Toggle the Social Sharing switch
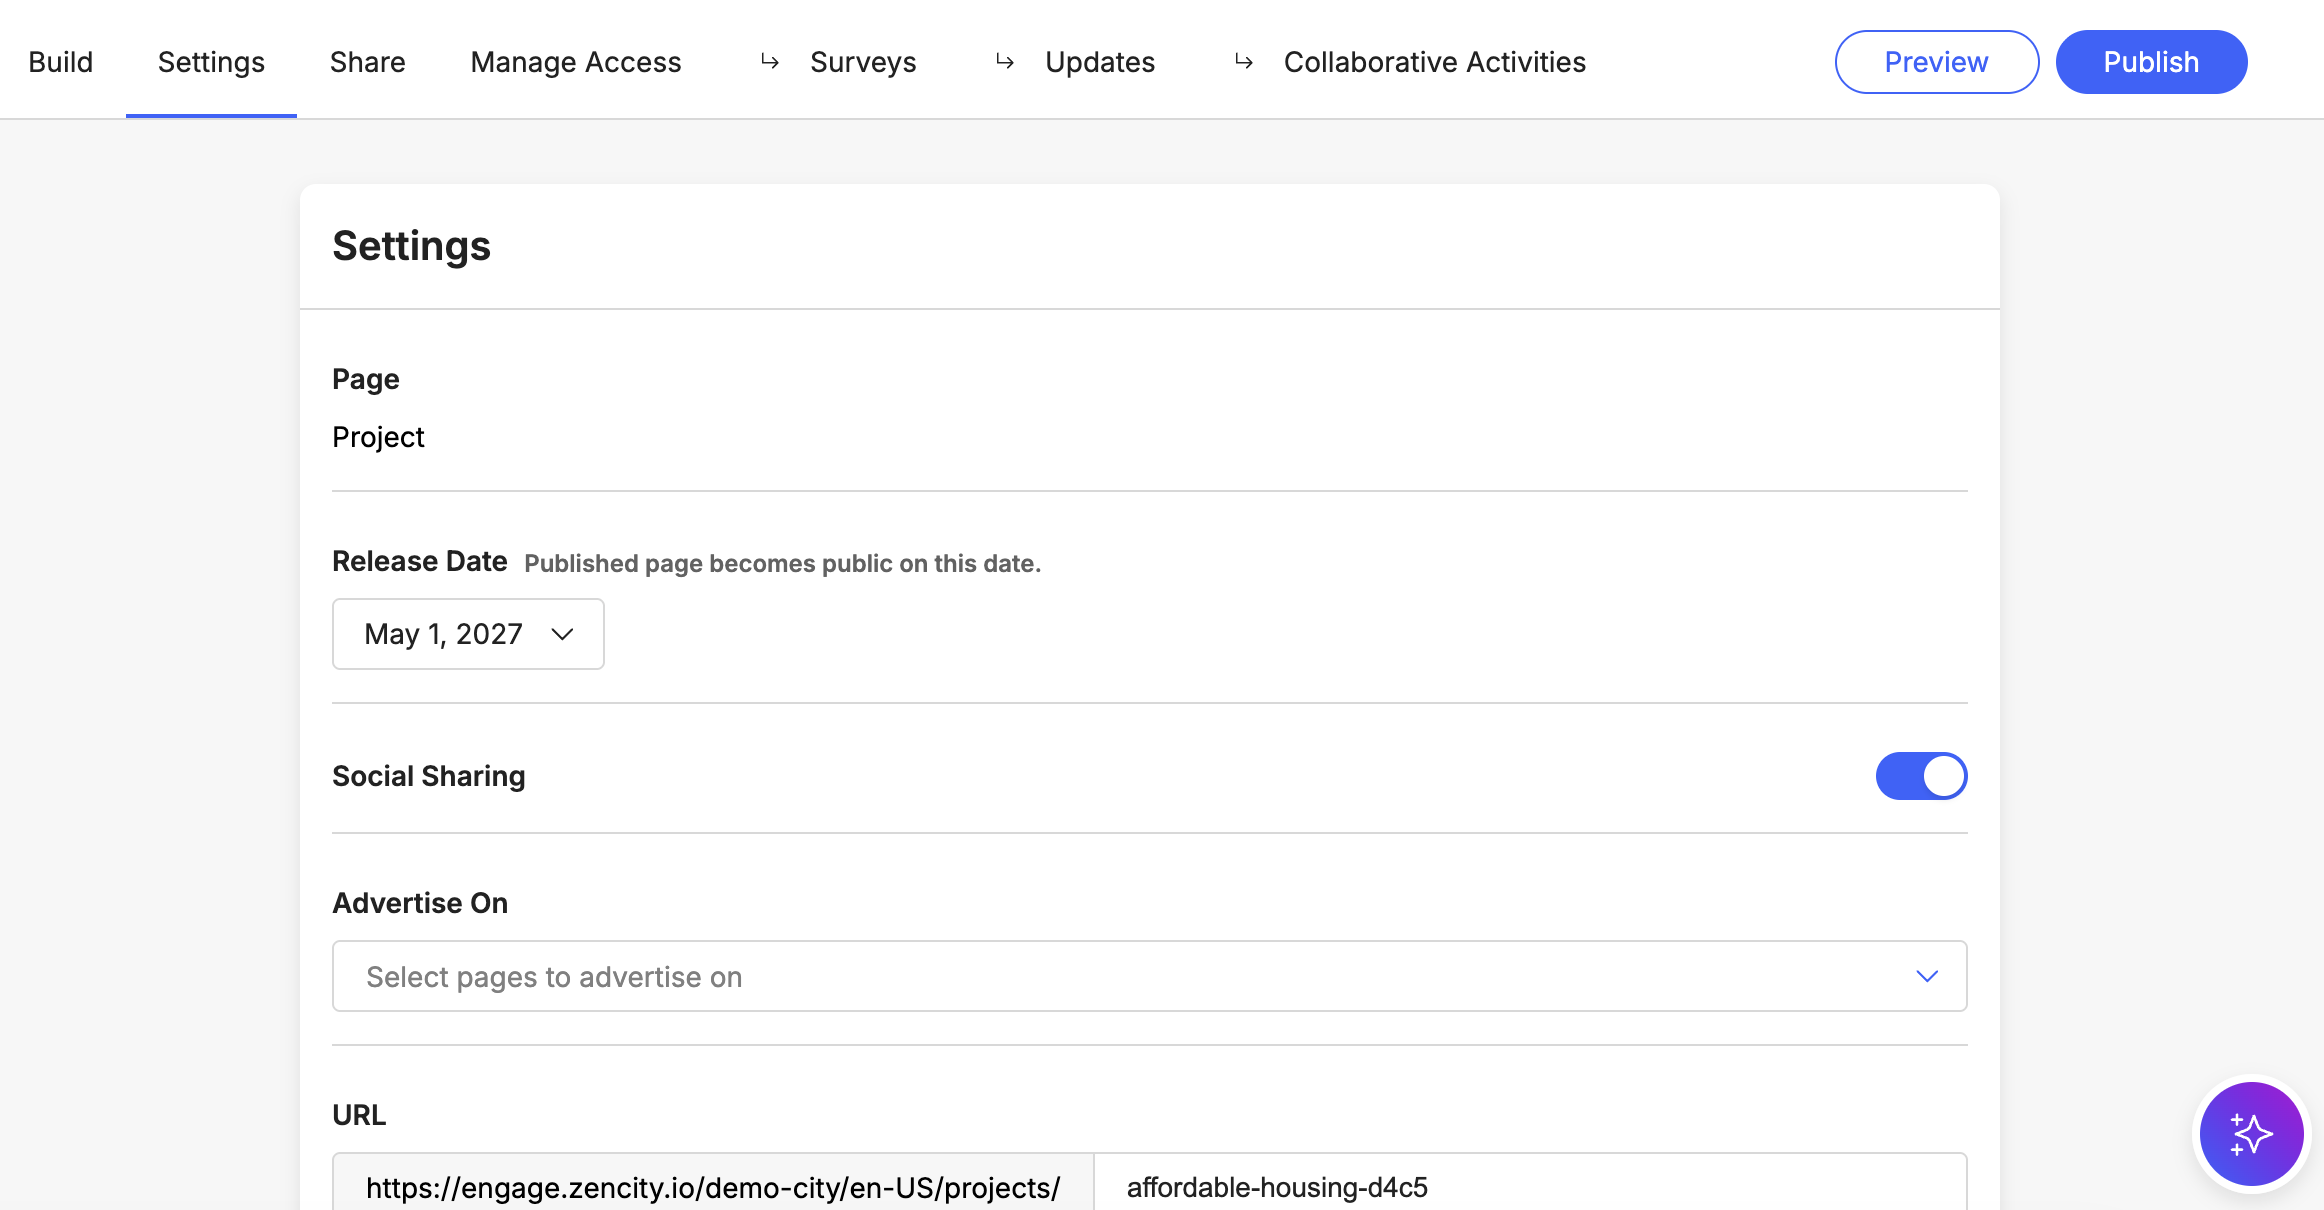Image resolution: width=2324 pixels, height=1210 pixels. tap(1920, 776)
